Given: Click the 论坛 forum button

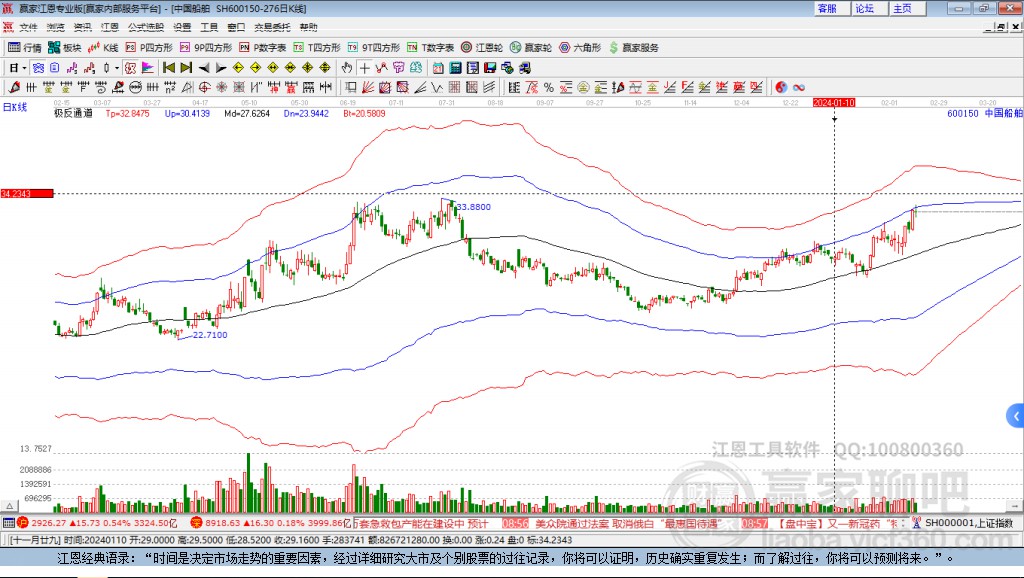Looking at the screenshot, I should point(865,8).
